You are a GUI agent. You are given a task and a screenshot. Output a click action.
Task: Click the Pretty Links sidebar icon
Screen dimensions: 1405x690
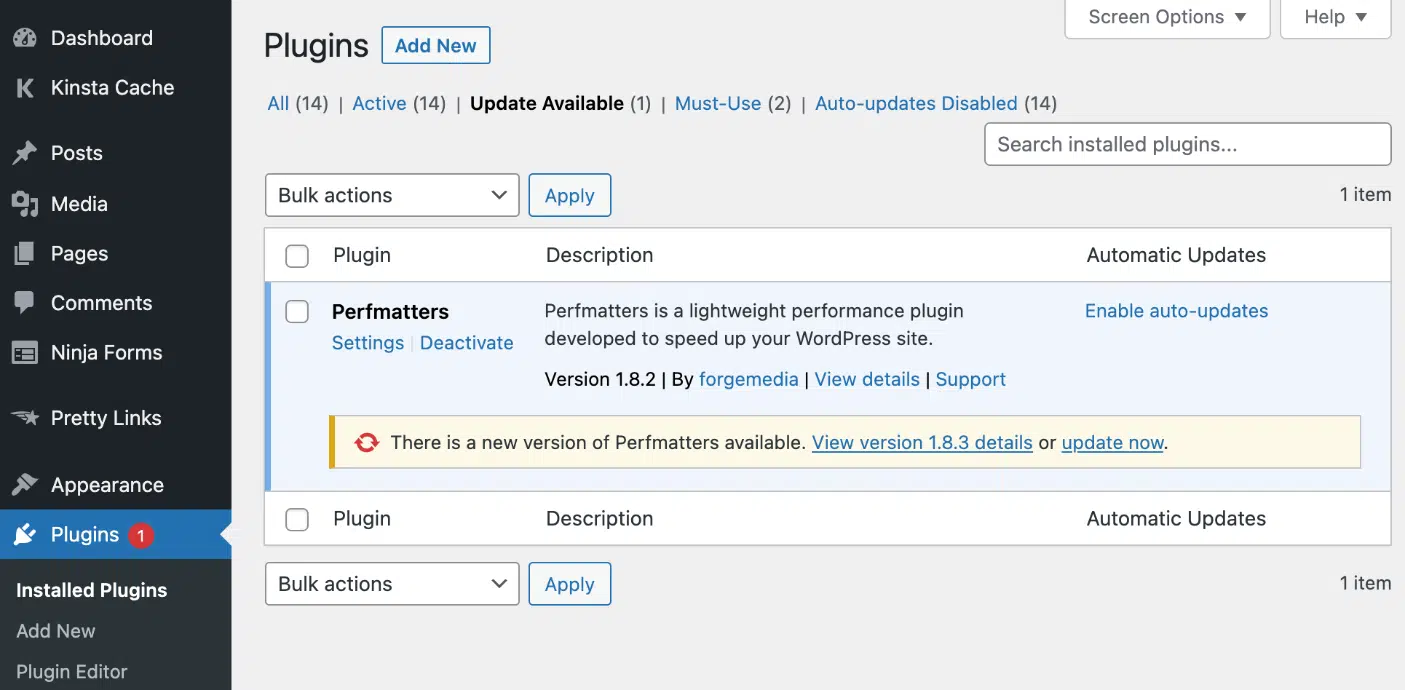[x=25, y=418]
